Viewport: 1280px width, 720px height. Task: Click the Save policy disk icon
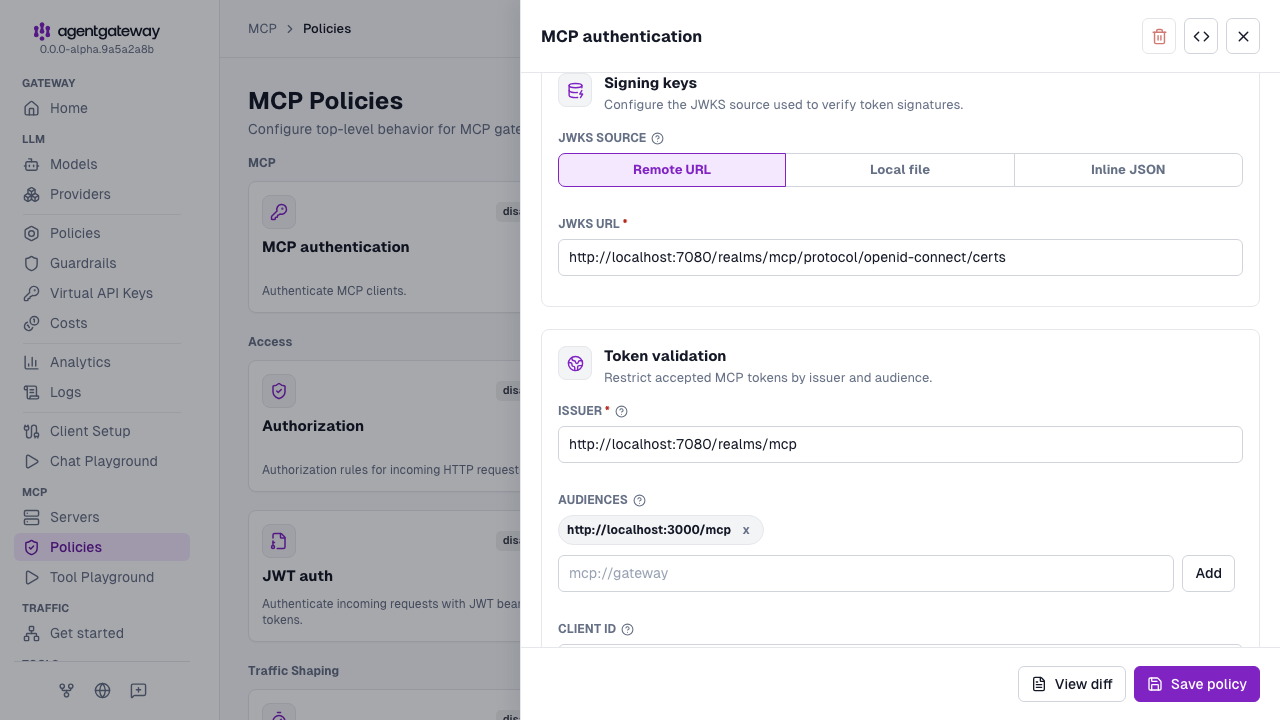point(1155,684)
